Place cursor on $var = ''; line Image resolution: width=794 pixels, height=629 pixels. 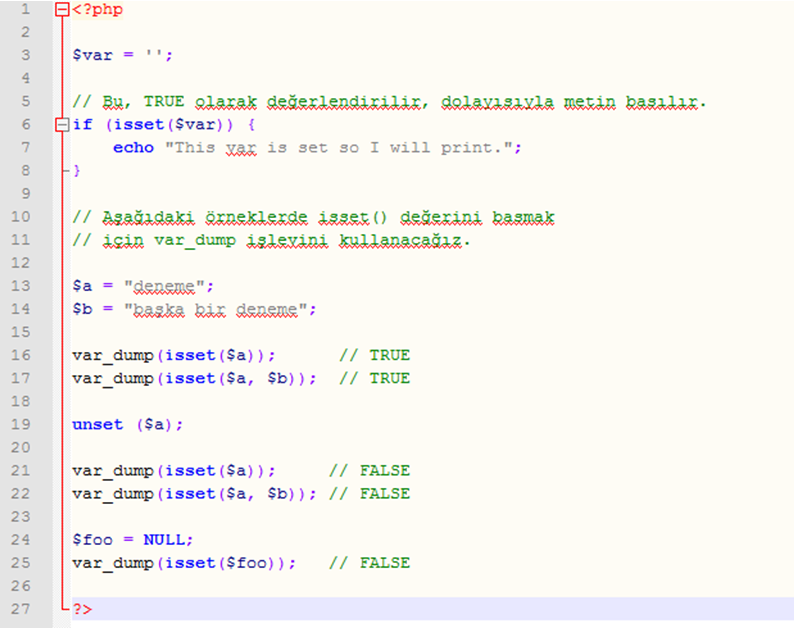tap(123, 55)
